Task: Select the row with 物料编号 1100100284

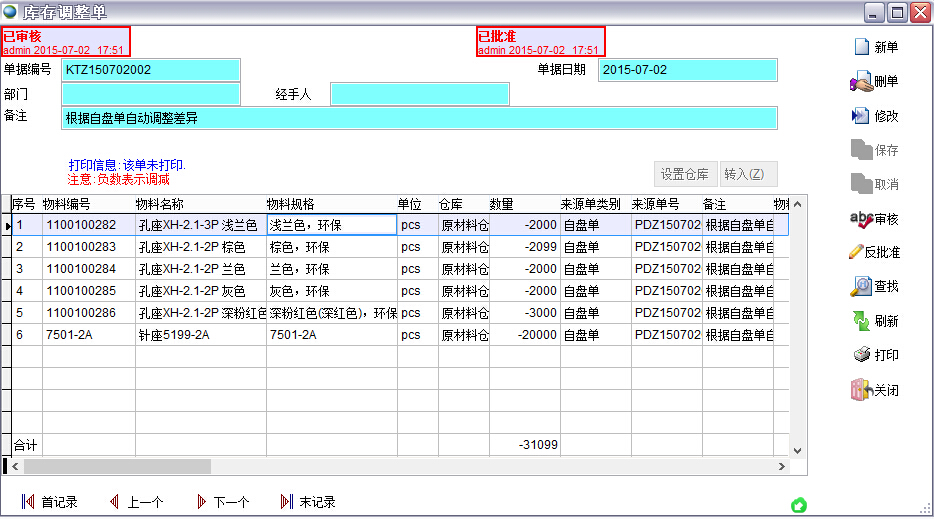Action: (x=81, y=269)
